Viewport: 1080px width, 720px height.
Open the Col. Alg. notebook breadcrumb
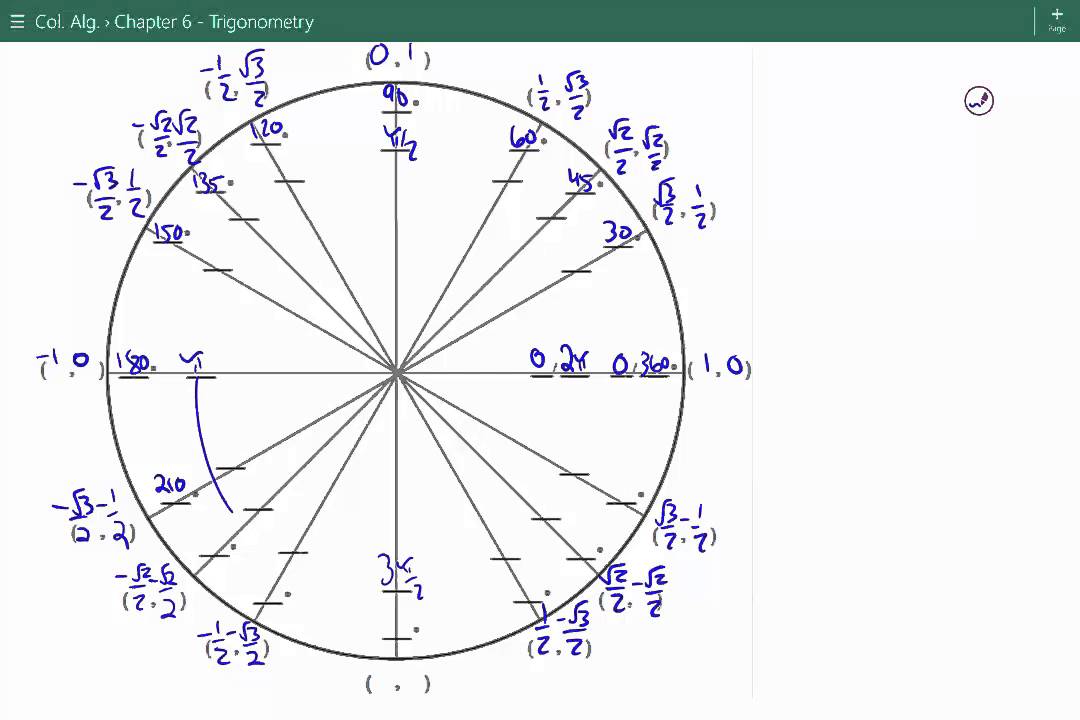[x=67, y=22]
